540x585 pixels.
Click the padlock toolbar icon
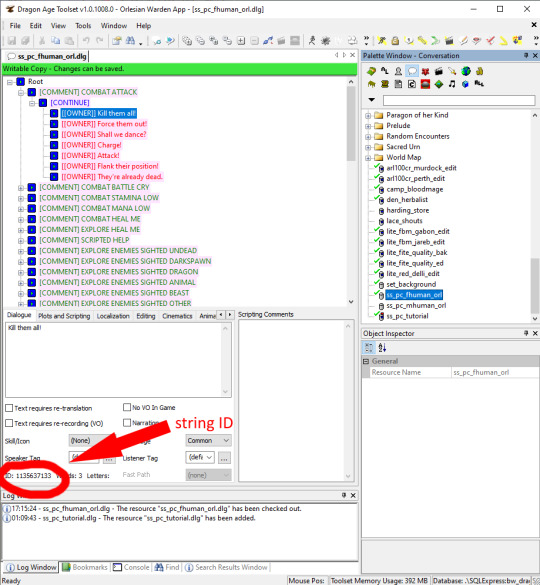click(395, 40)
